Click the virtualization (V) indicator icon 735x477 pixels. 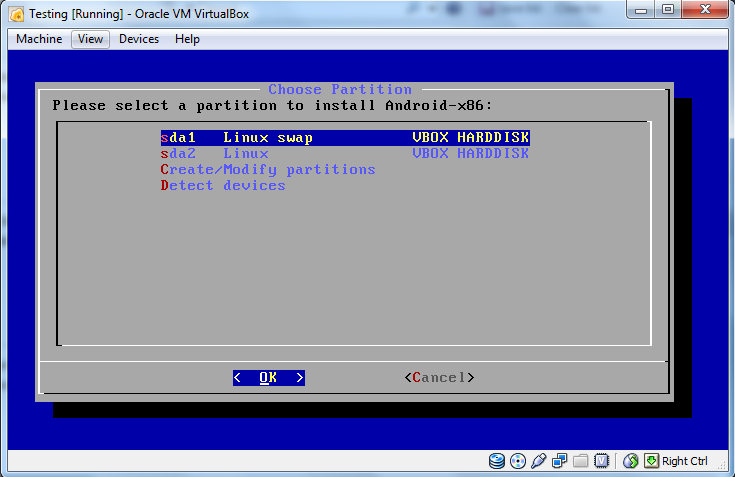[x=601, y=461]
